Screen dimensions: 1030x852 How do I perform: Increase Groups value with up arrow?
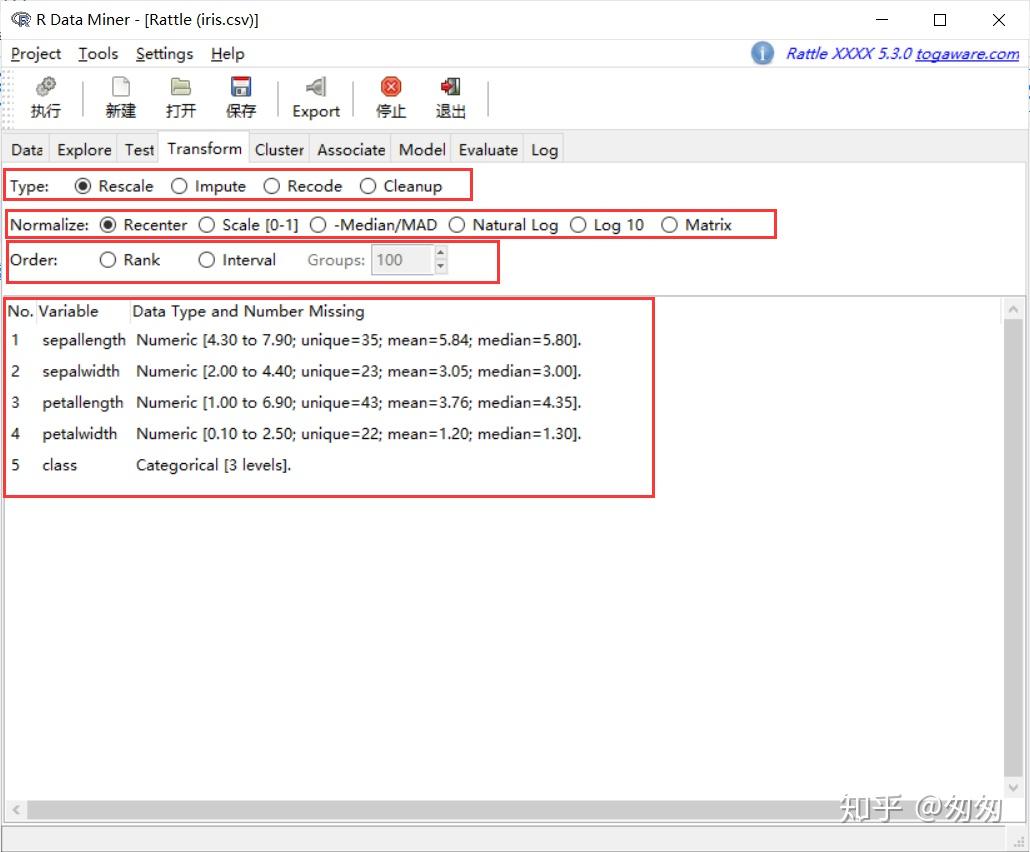click(441, 253)
